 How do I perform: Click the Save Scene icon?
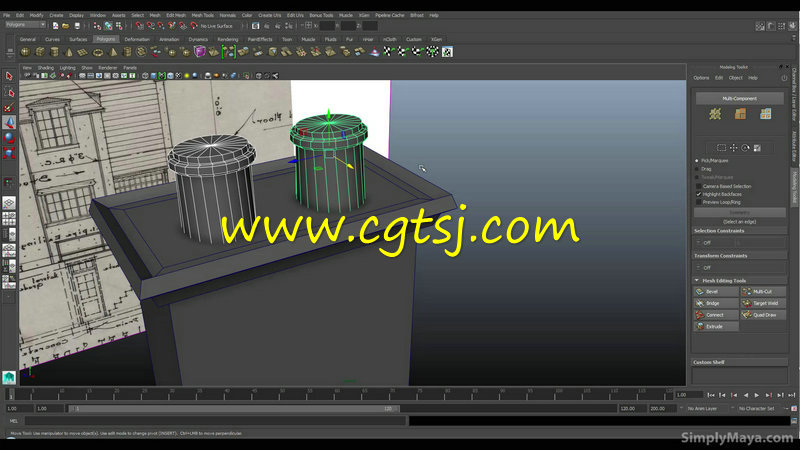[77, 26]
